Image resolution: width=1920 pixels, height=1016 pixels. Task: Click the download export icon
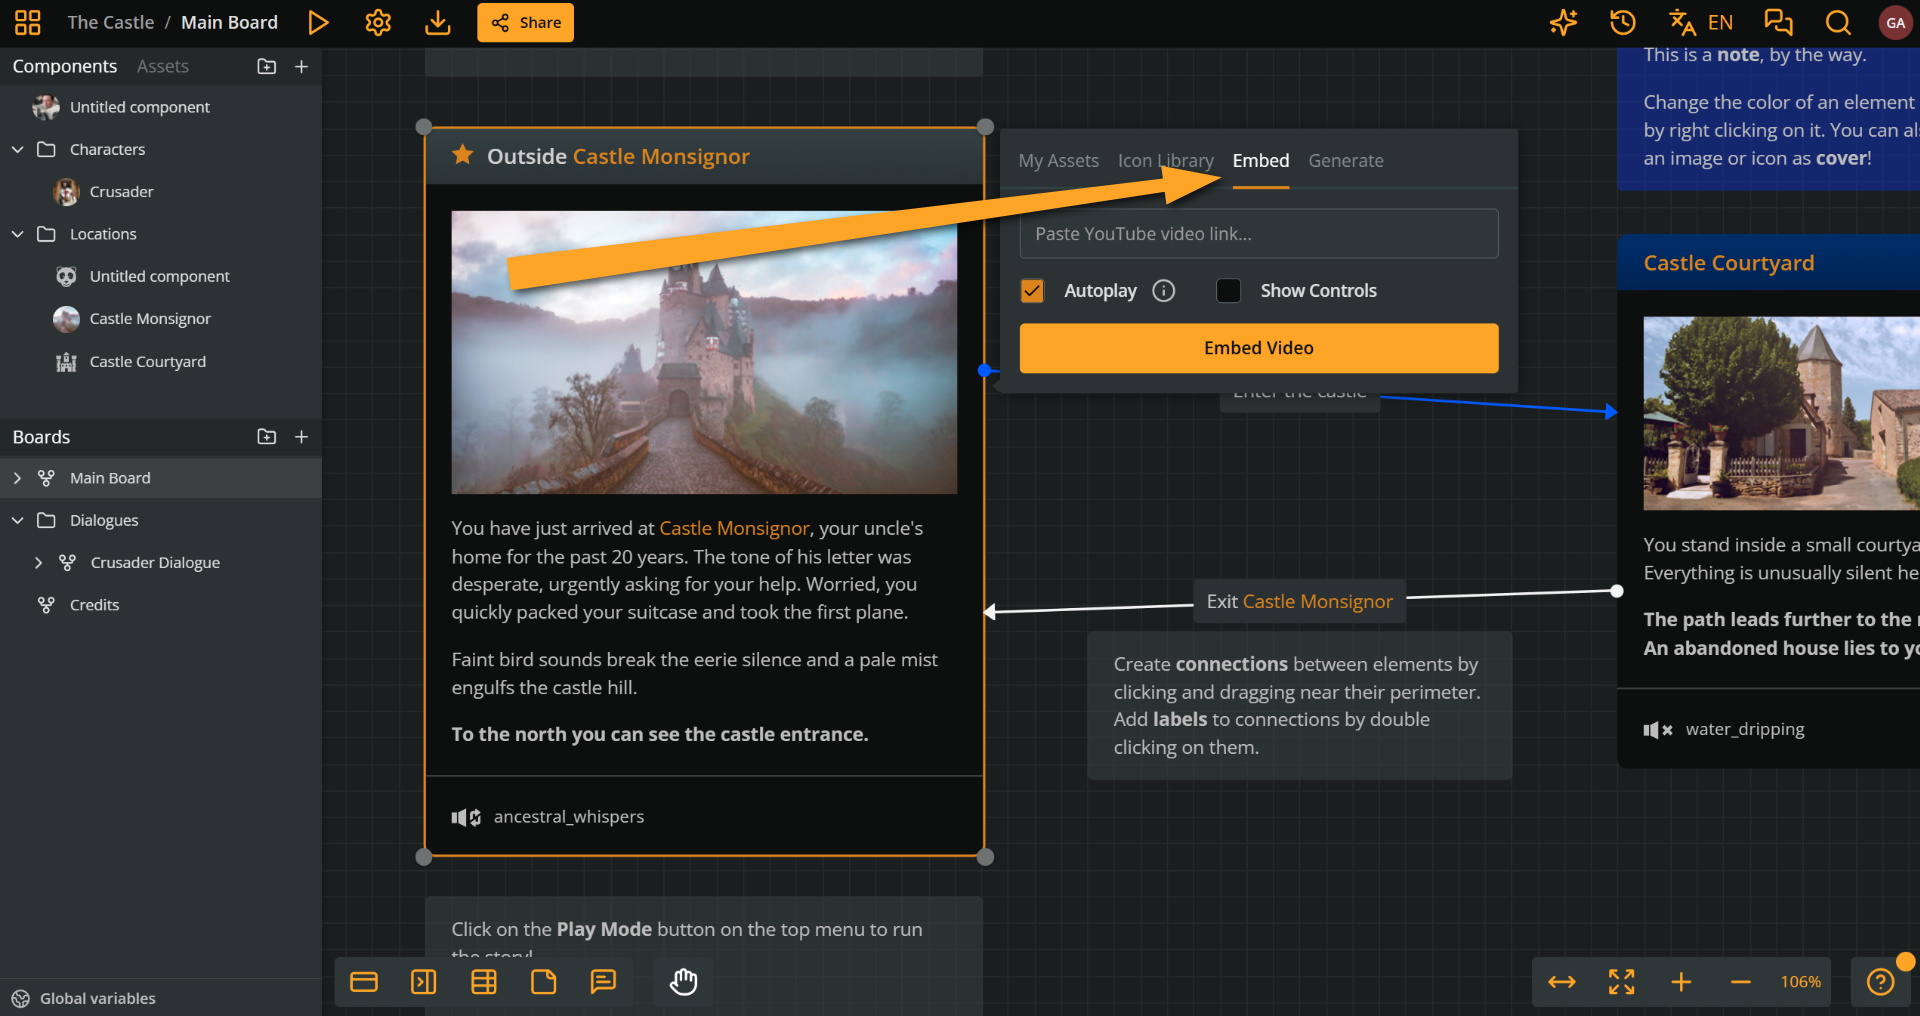(438, 22)
